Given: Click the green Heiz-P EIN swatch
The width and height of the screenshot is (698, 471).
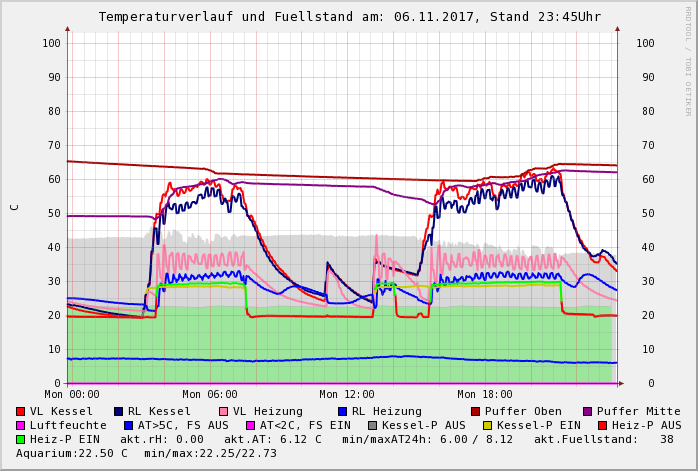Looking at the screenshot, I should [21, 439].
